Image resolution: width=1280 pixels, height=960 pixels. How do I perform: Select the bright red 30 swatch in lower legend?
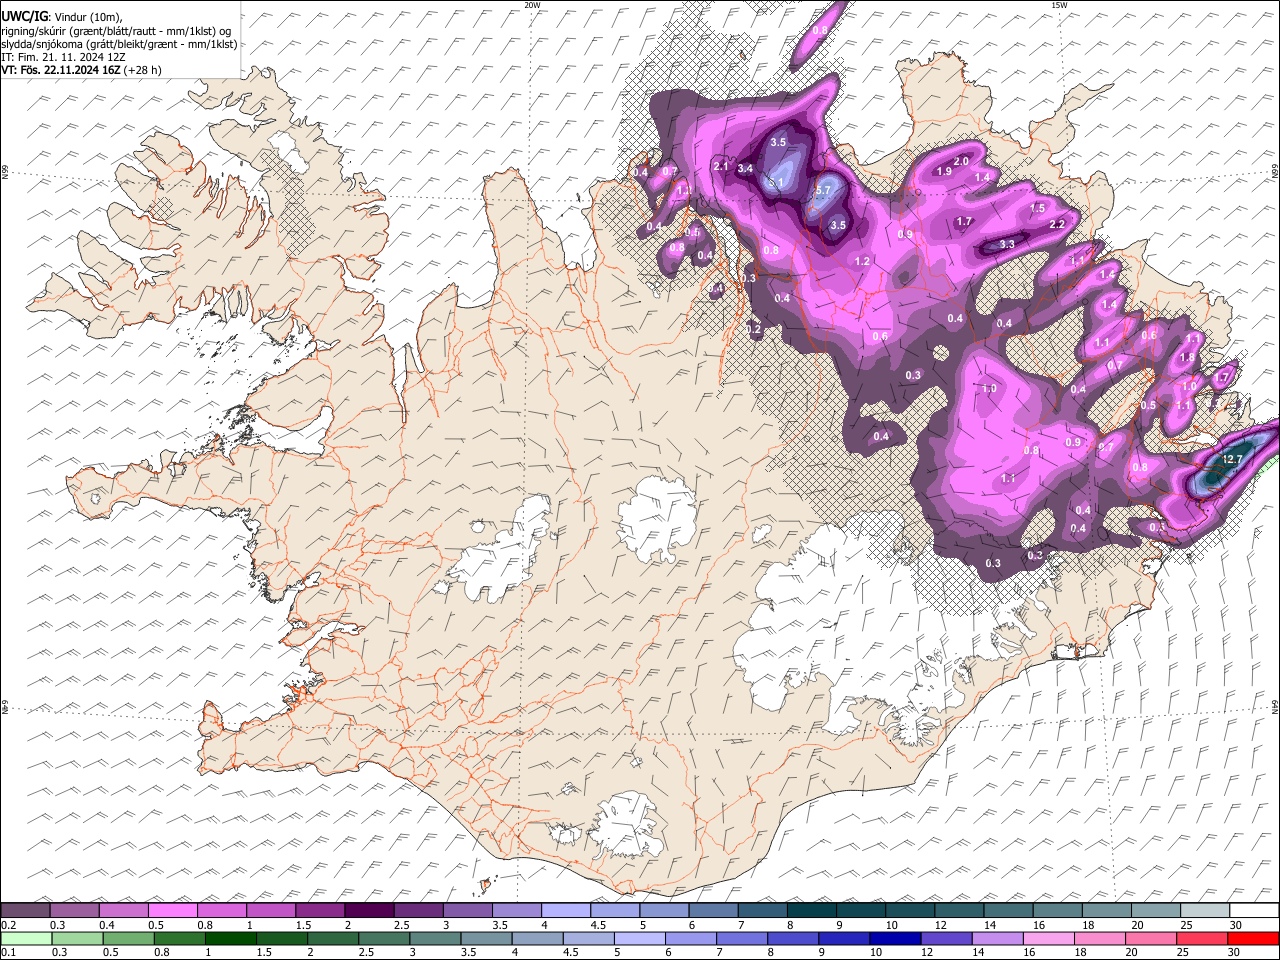tap(1254, 938)
